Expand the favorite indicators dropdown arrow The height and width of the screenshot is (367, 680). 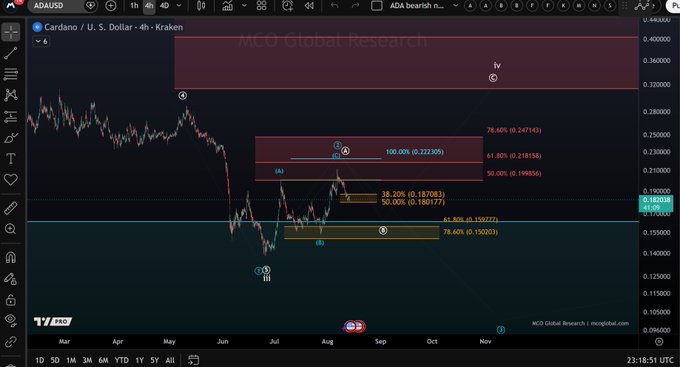pyautogui.click(x=244, y=6)
